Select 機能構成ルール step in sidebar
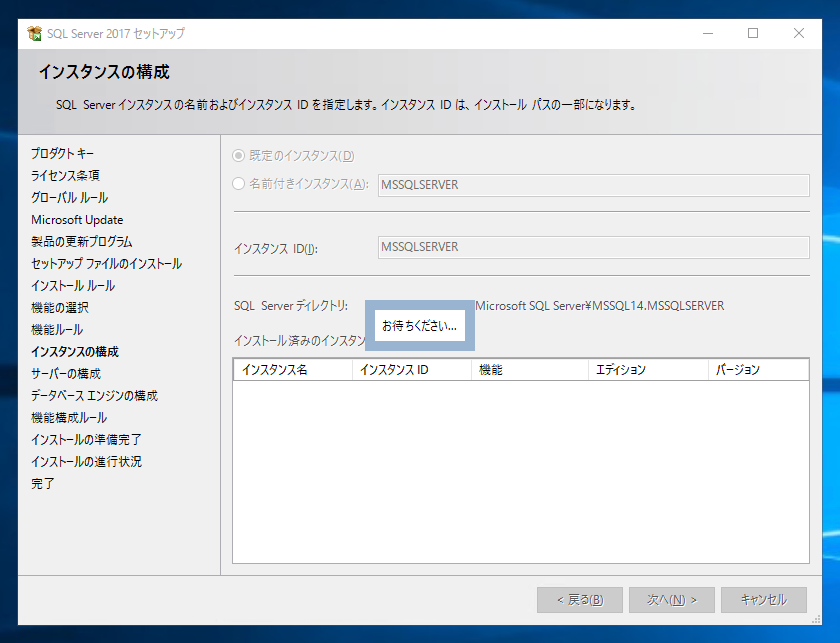840x643 pixels. point(69,417)
